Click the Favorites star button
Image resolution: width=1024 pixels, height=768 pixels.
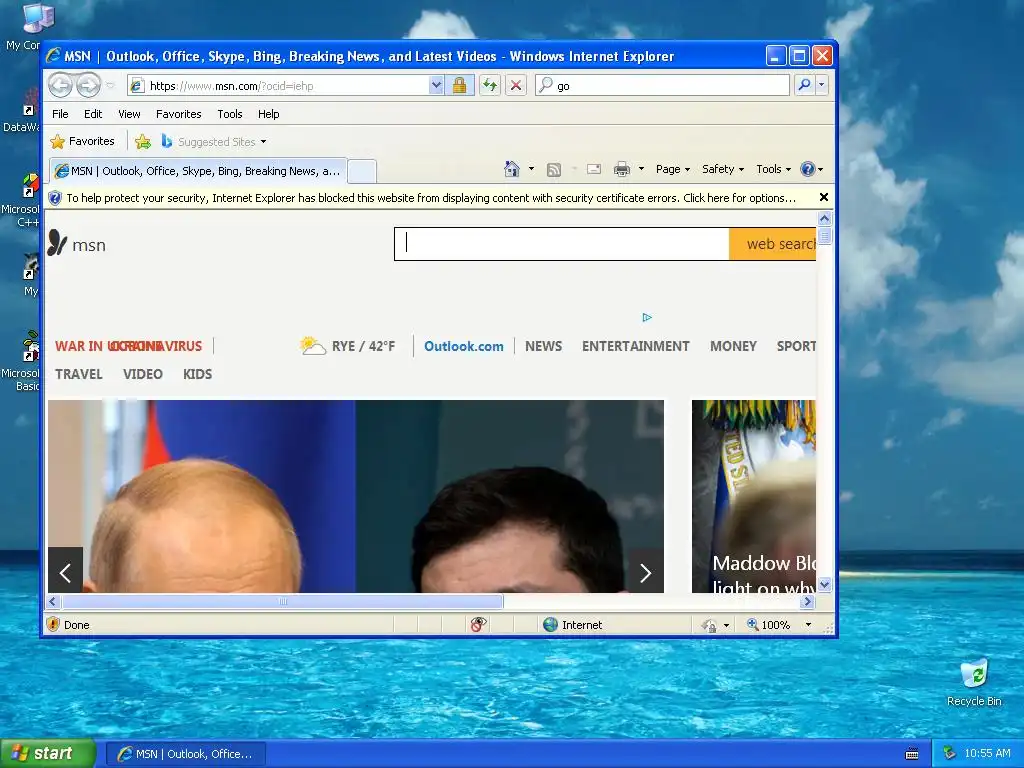click(x=83, y=142)
